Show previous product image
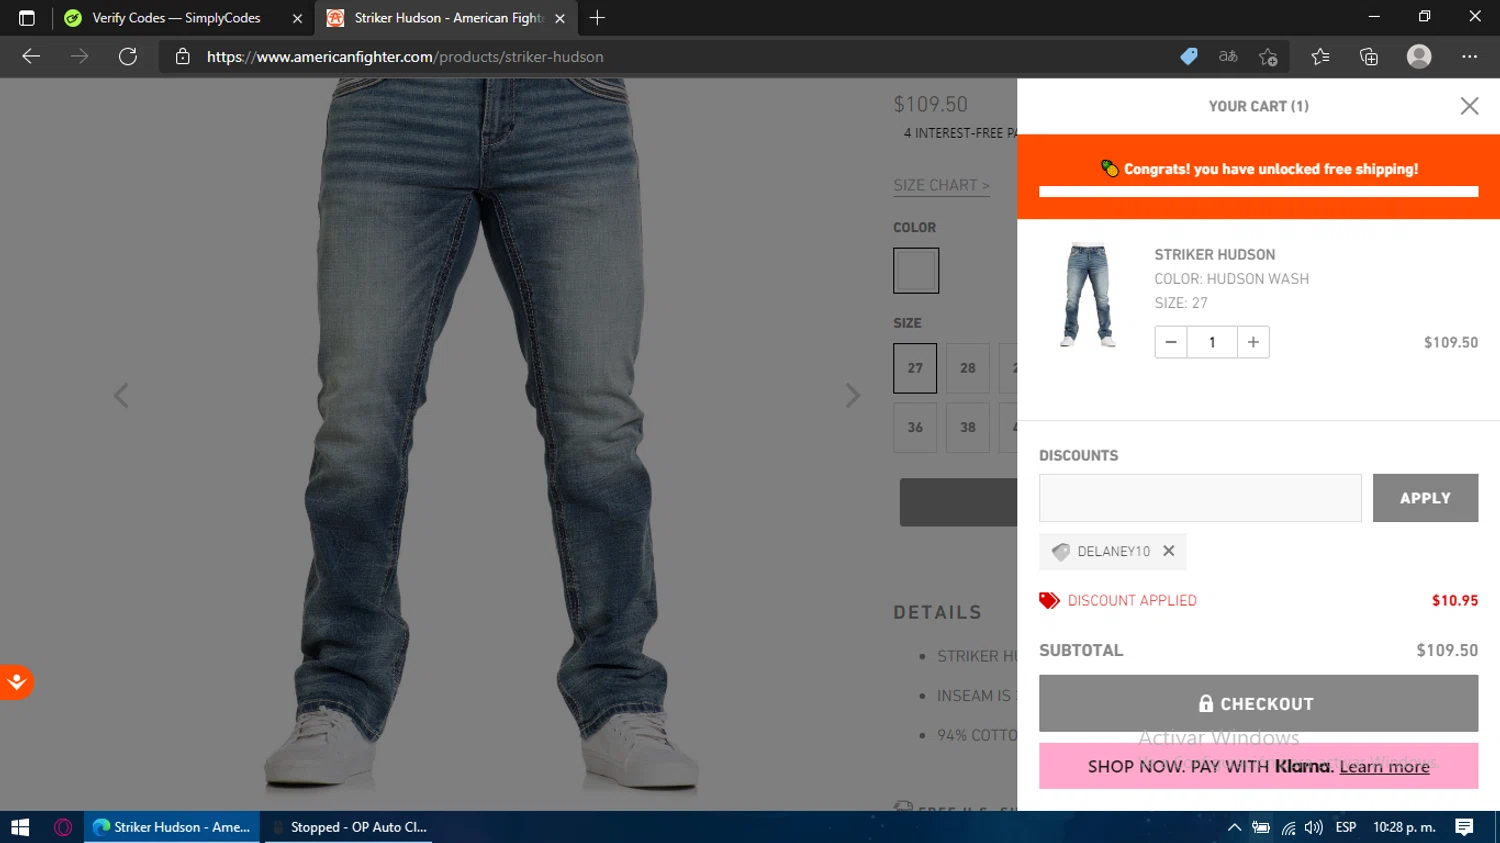The width and height of the screenshot is (1500, 843). coord(121,395)
